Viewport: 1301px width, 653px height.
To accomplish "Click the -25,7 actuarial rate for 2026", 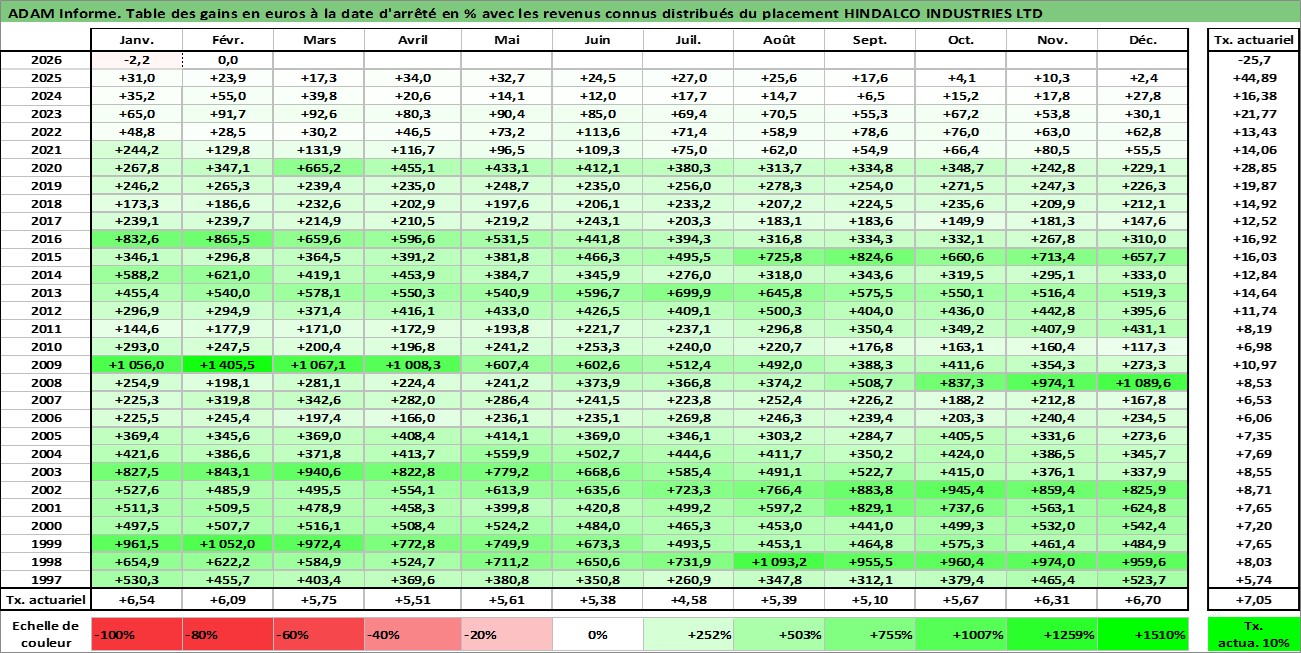I will tap(1253, 60).
